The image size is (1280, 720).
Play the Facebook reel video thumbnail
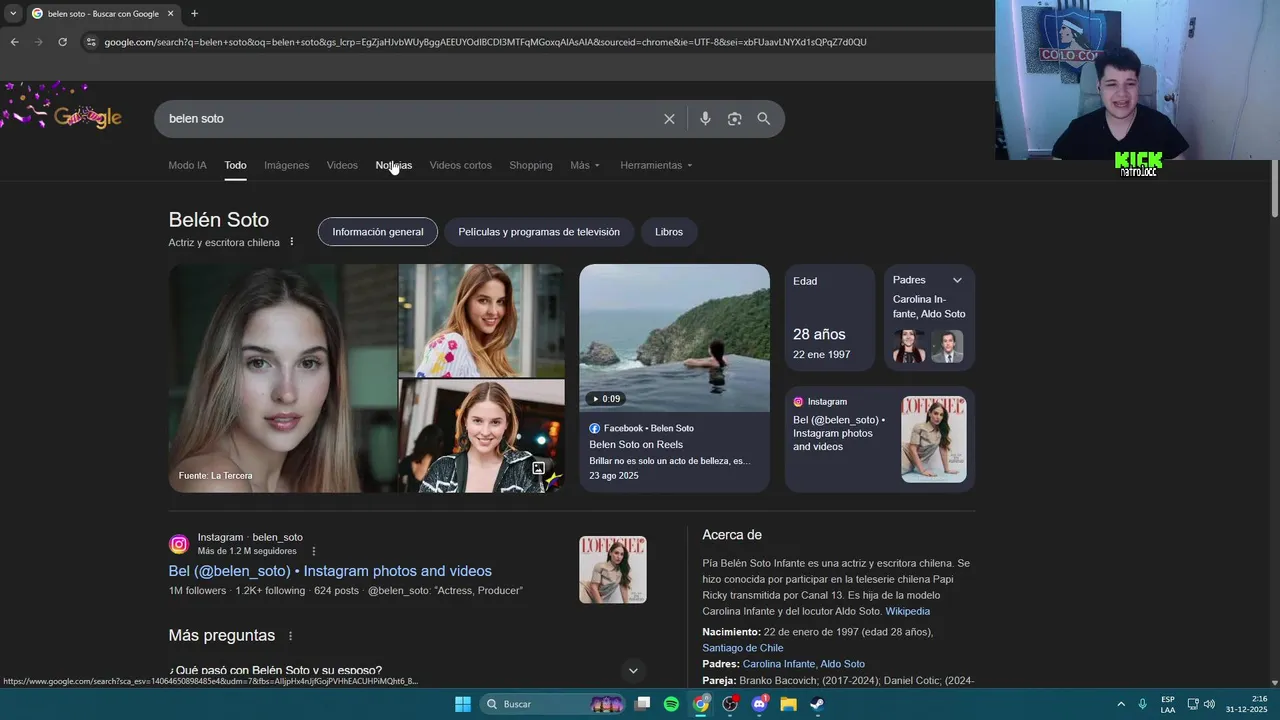(675, 338)
